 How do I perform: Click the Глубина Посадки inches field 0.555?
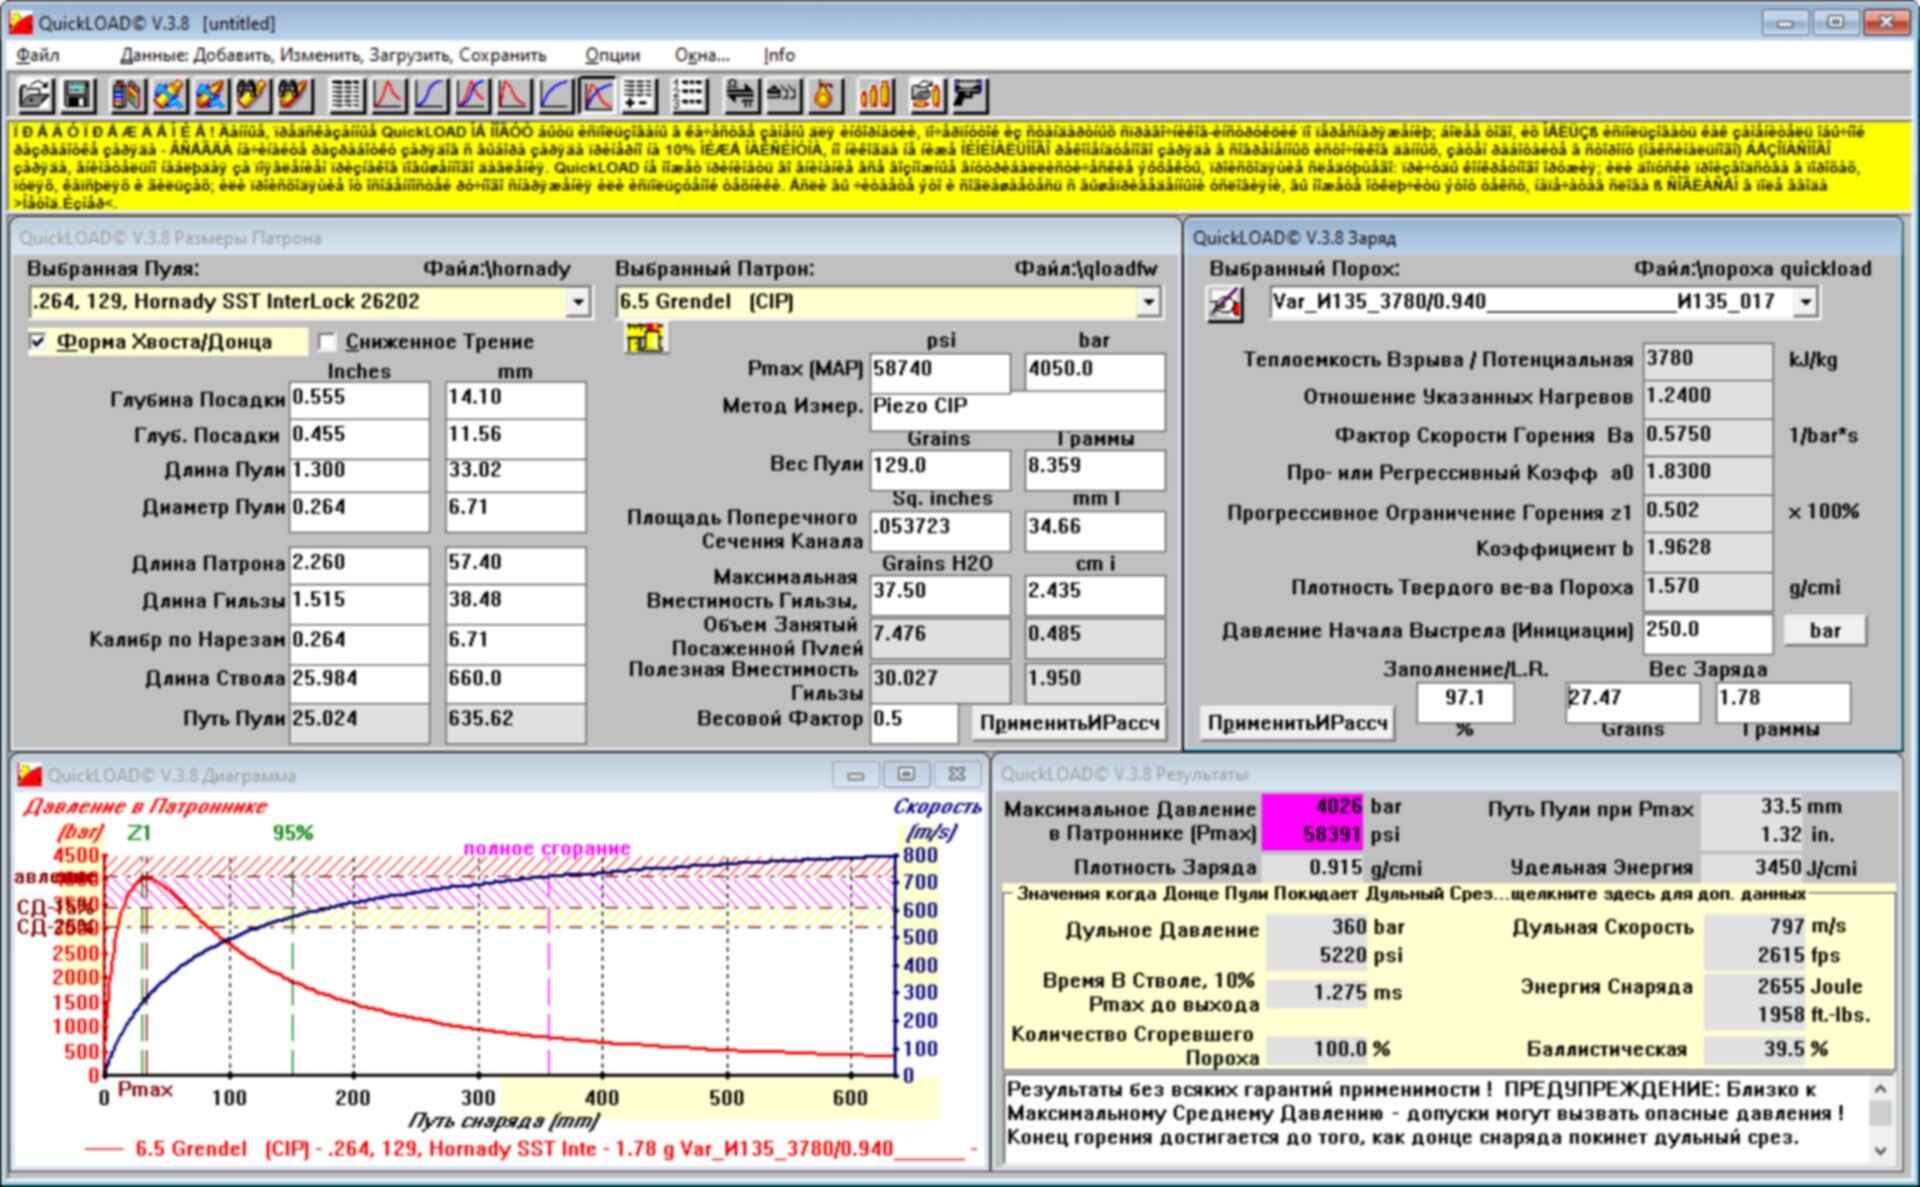click(359, 399)
